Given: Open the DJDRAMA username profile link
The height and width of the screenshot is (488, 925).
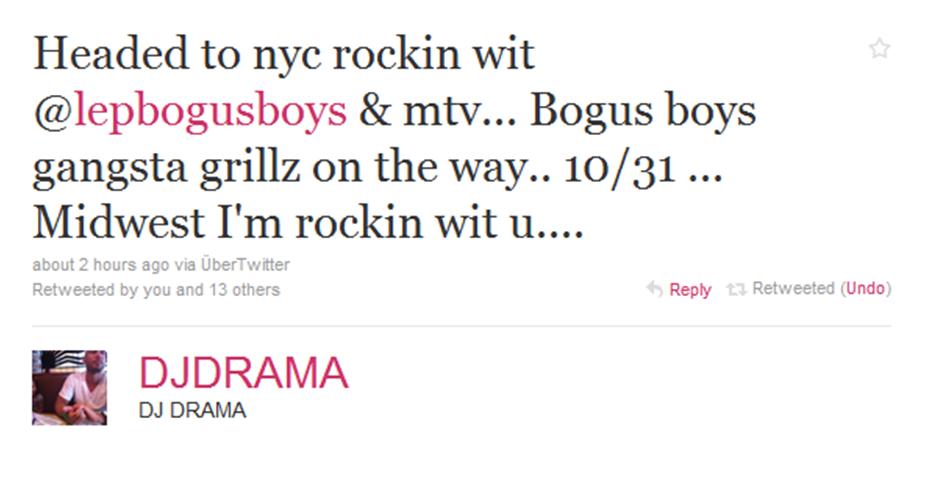Looking at the screenshot, I should [244, 373].
